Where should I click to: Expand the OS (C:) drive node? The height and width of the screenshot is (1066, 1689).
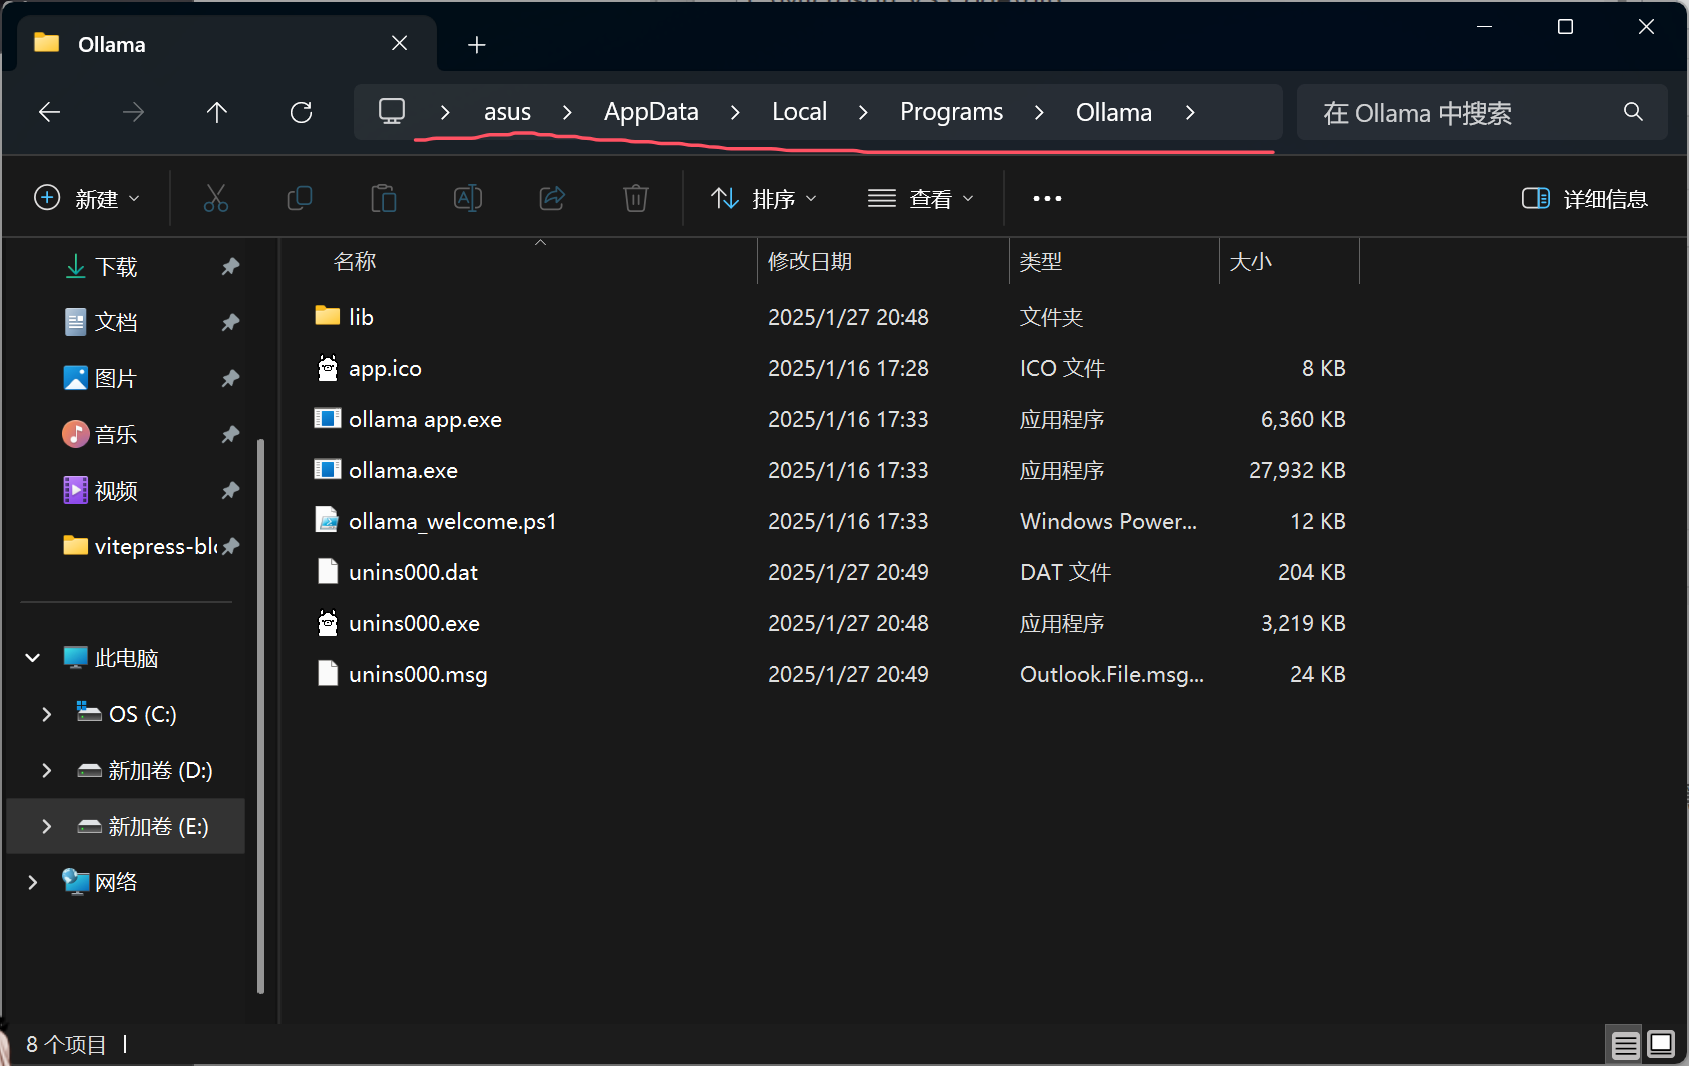[x=46, y=714]
